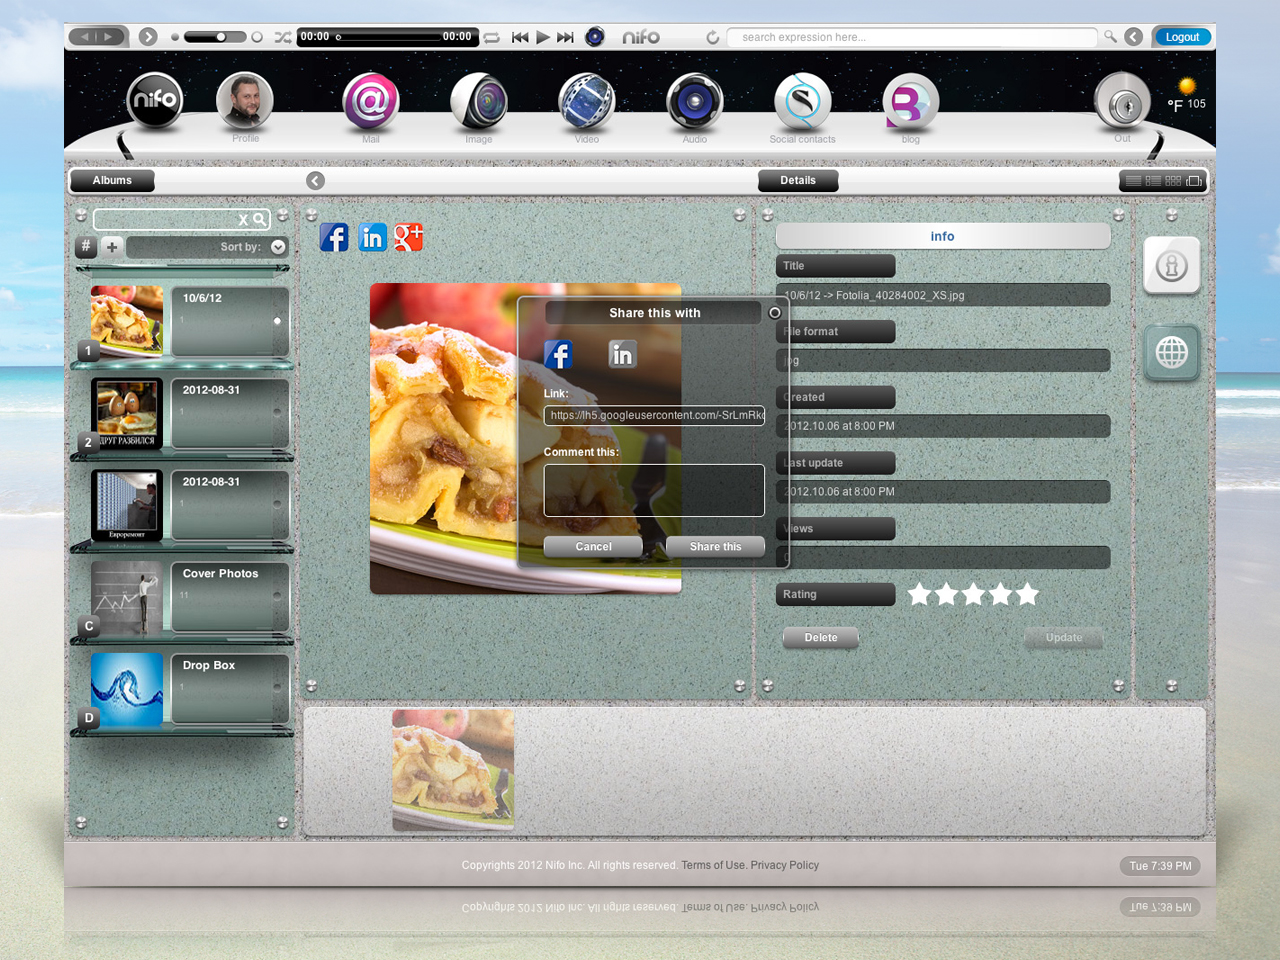Click the album search magnifier icon

tap(259, 219)
